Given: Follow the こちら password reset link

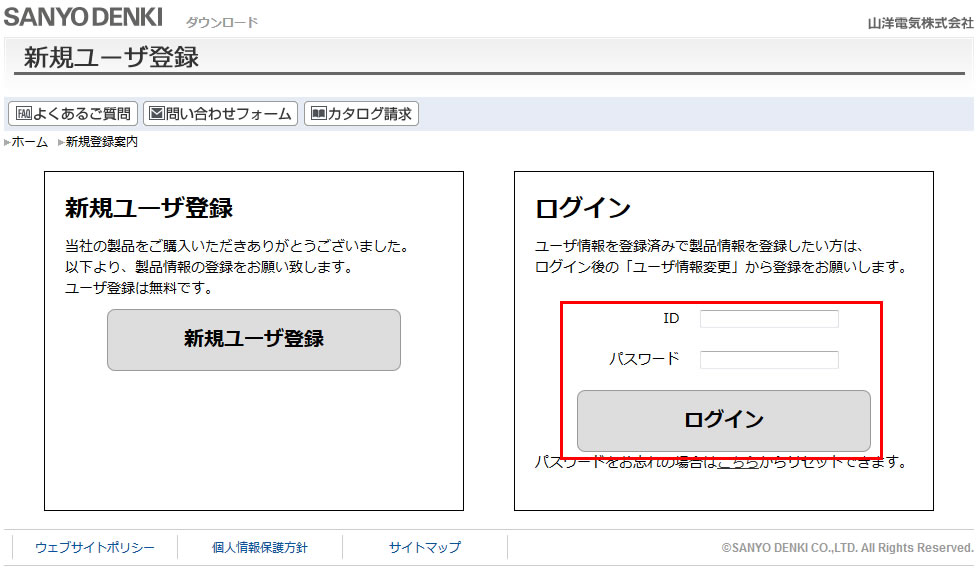Looking at the screenshot, I should coord(738,463).
